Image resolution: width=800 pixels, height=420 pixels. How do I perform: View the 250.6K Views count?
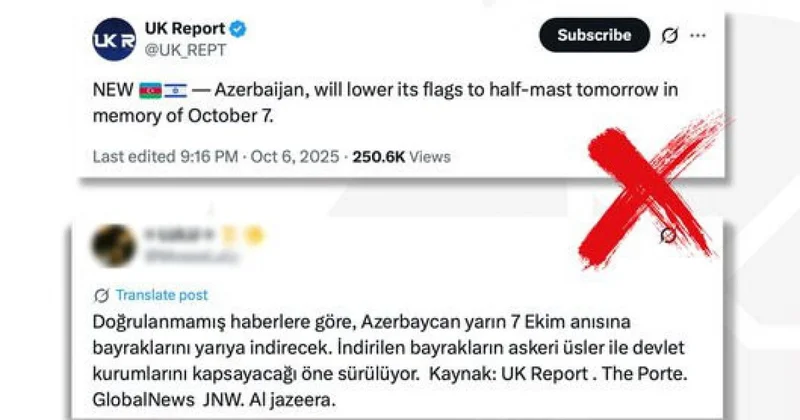402,157
